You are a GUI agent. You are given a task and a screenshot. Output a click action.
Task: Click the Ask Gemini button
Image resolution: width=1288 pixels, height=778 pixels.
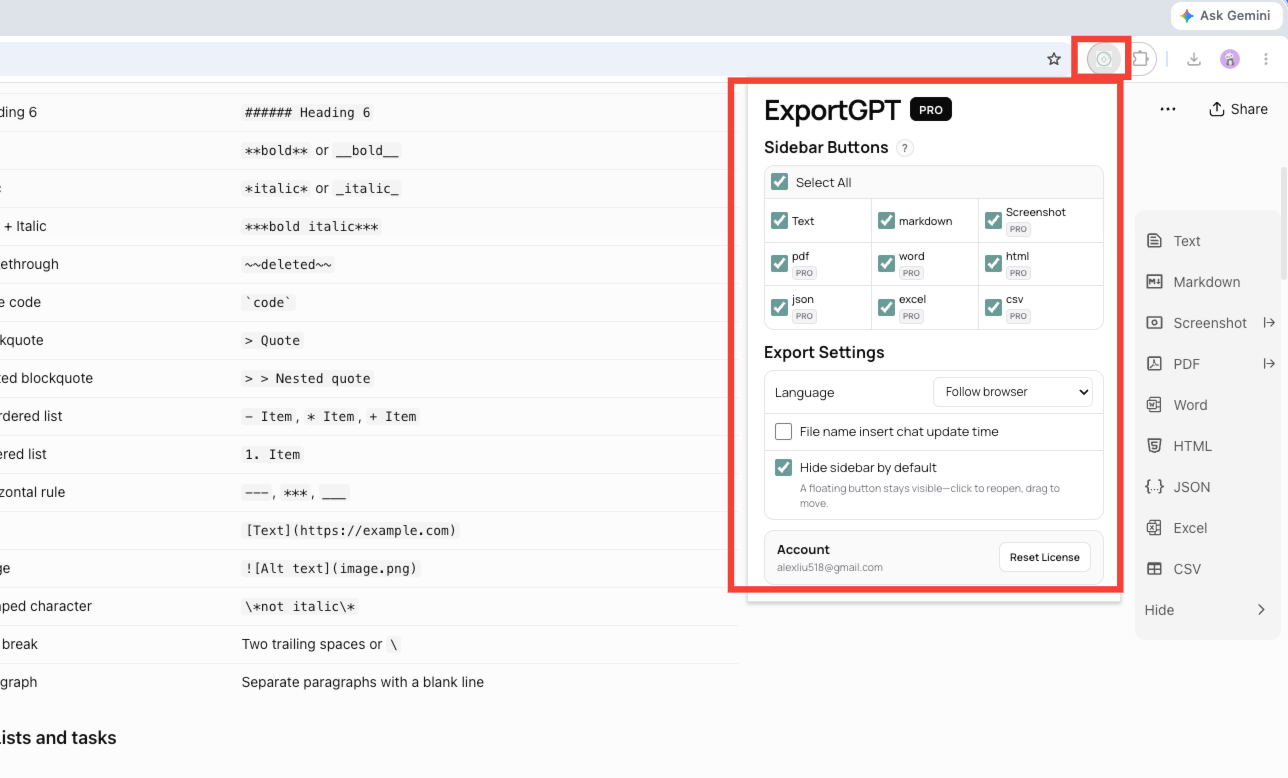pyautogui.click(x=1225, y=16)
